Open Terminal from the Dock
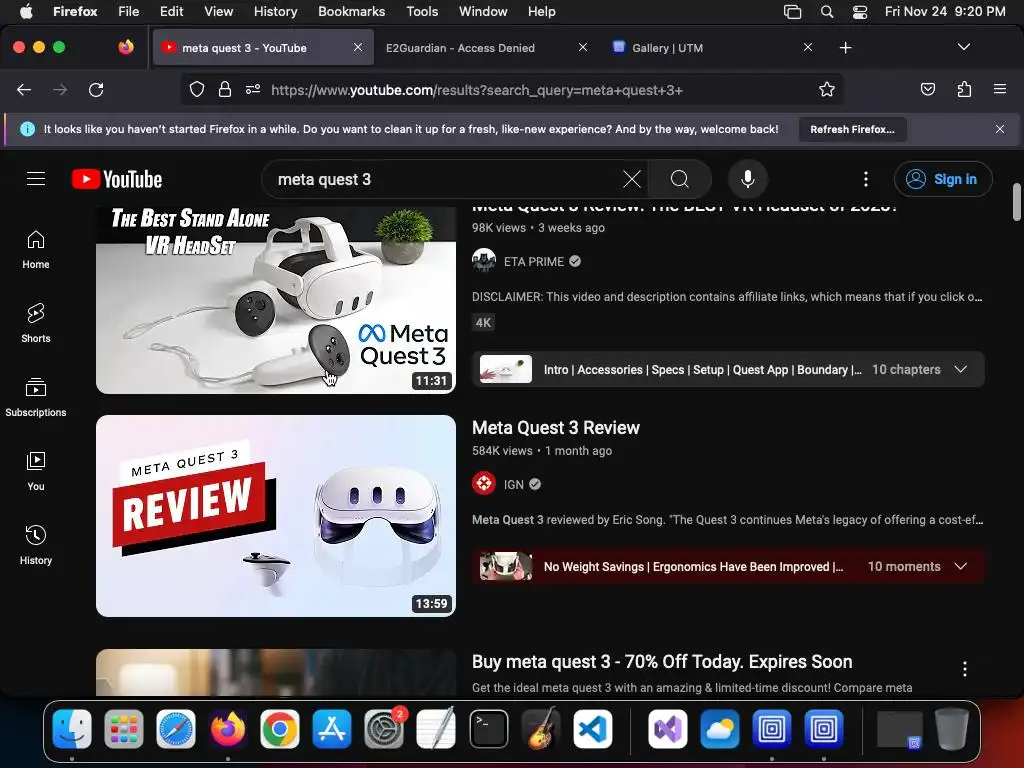The width and height of the screenshot is (1024, 768). pos(488,729)
